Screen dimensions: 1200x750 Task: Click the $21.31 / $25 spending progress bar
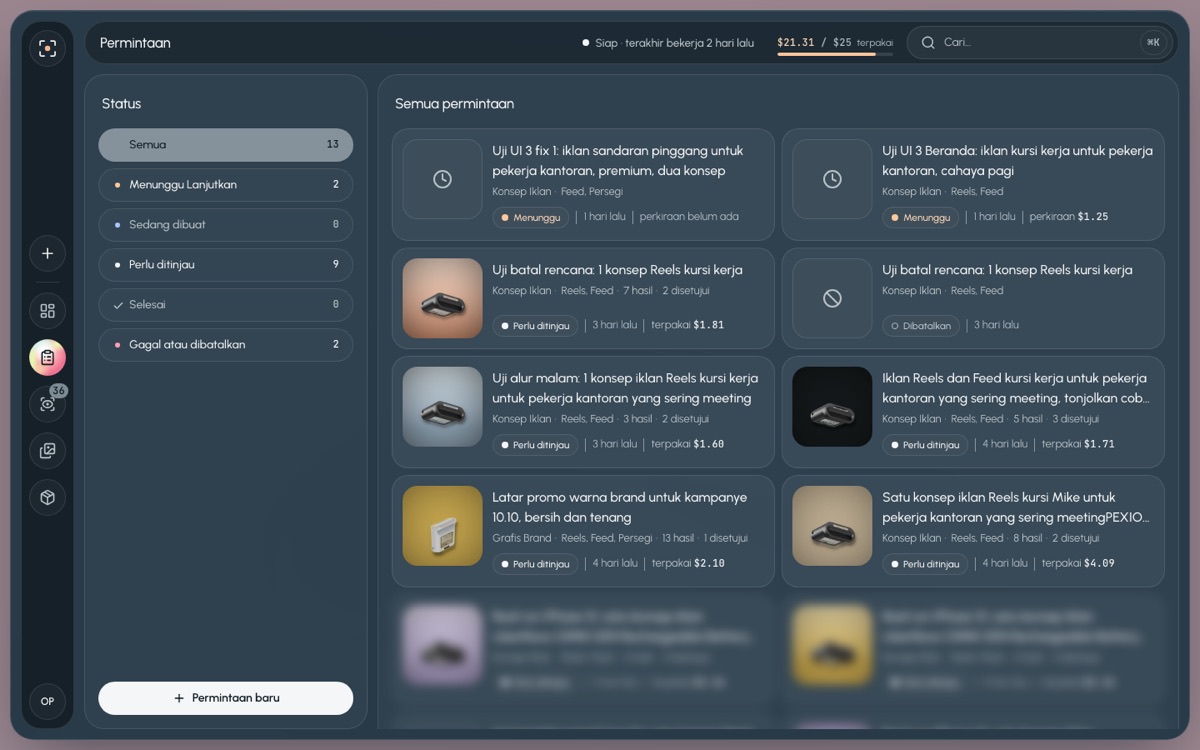click(x=835, y=54)
